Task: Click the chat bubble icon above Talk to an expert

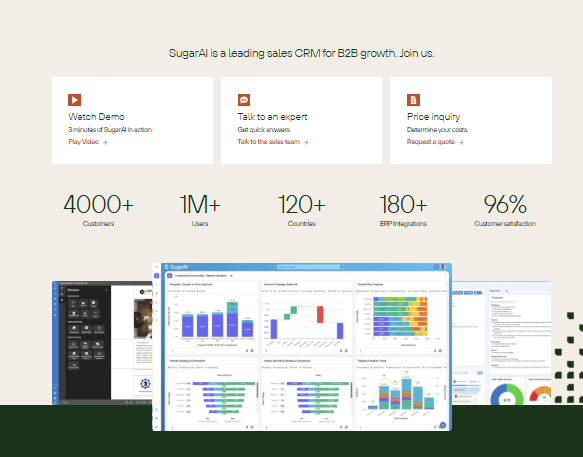Action: point(244,100)
